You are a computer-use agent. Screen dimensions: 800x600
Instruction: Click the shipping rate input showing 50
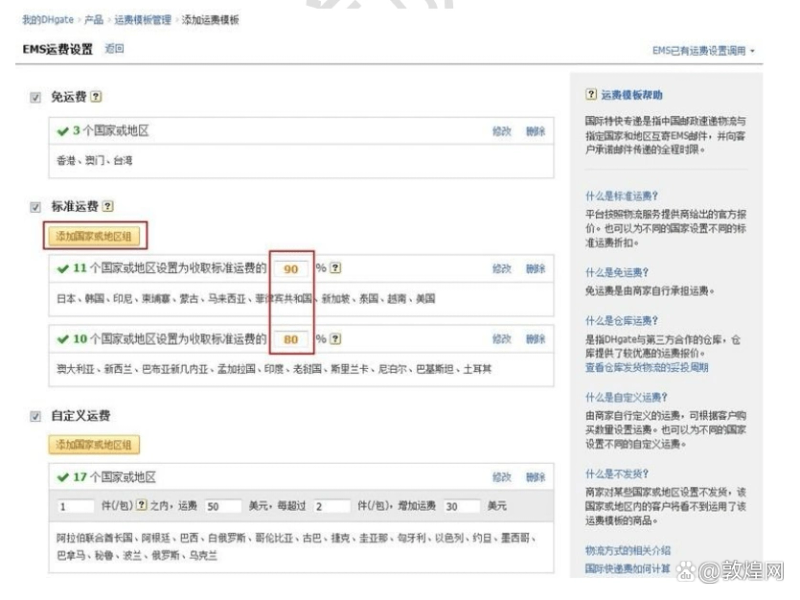(x=222, y=505)
